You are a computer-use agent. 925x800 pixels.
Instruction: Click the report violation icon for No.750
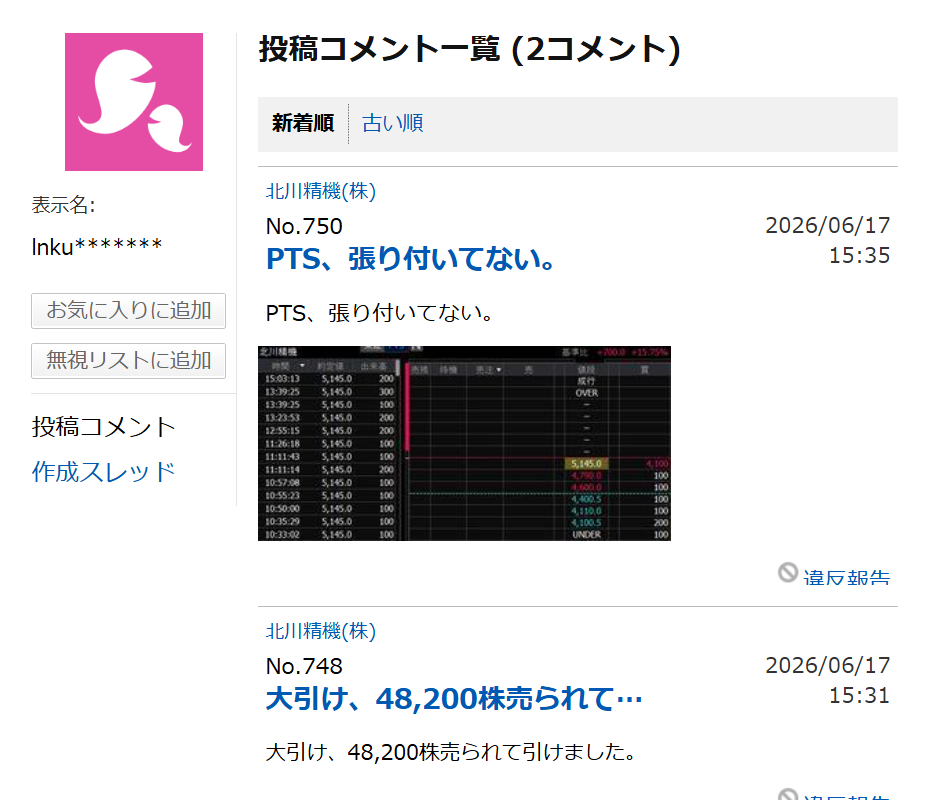point(788,572)
